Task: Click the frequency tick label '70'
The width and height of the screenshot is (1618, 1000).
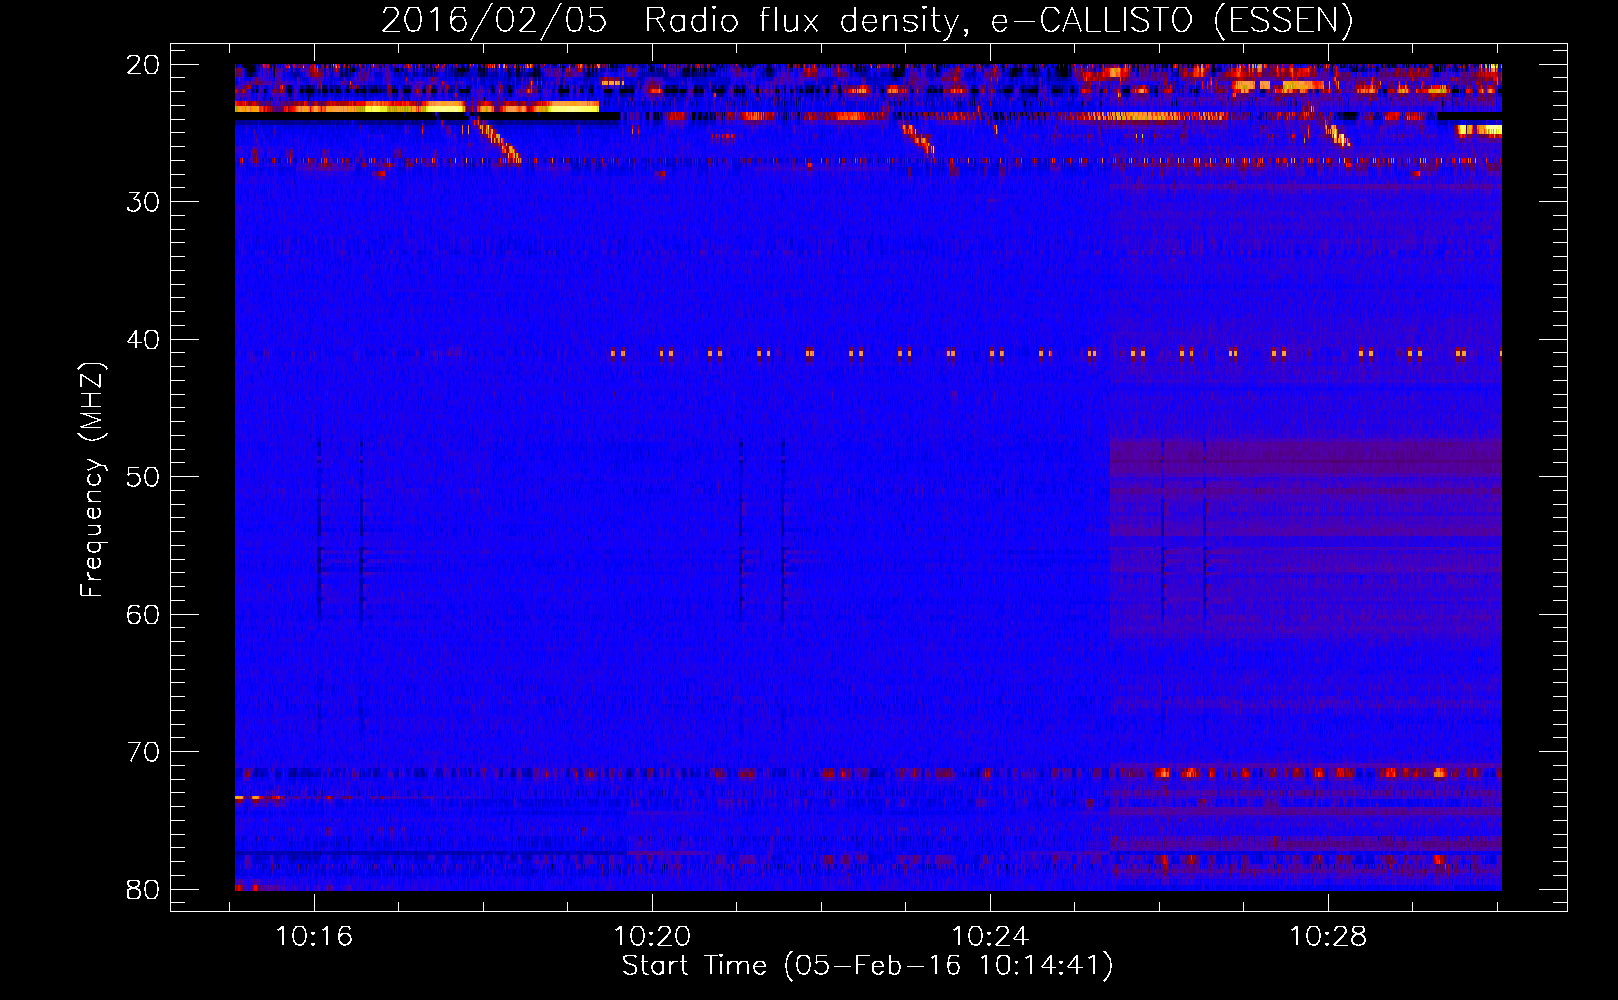Action: 143,752
